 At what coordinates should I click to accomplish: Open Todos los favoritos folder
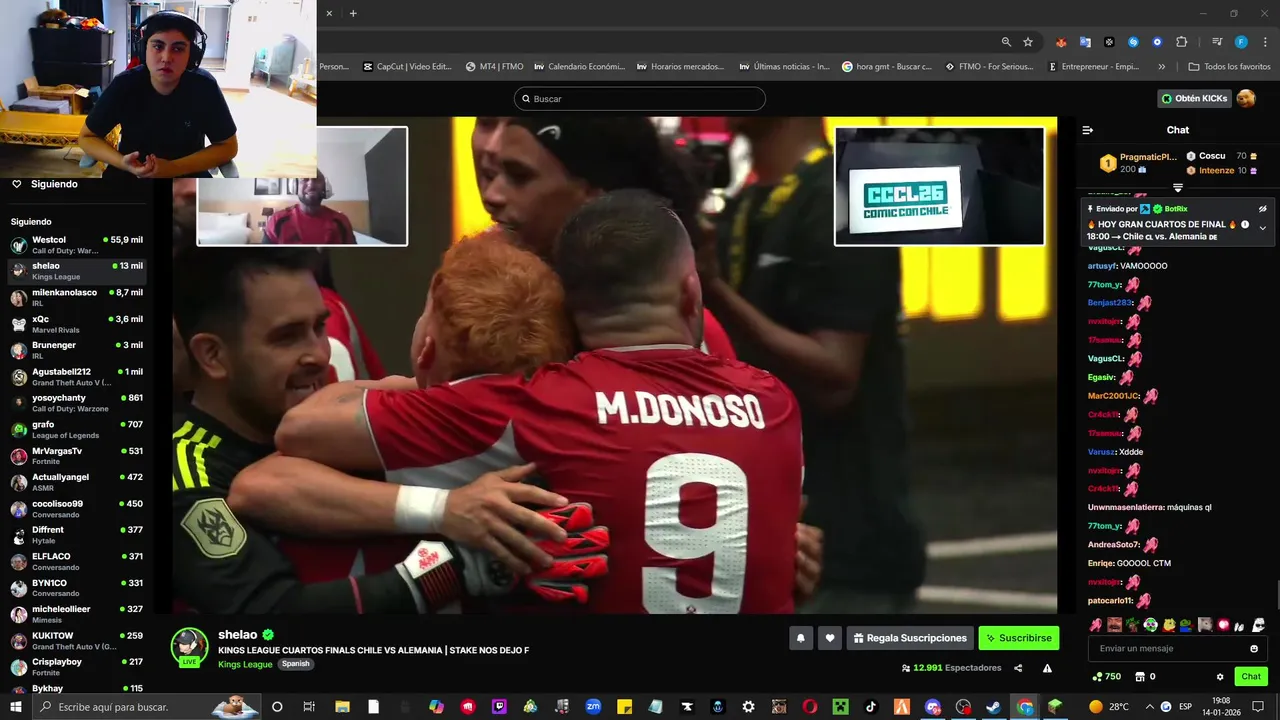pyautogui.click(x=1230, y=67)
